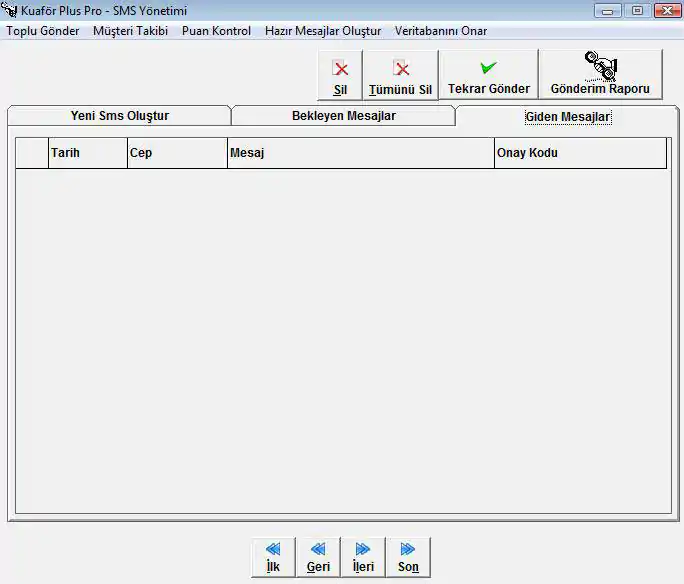Click the green checkmark Tekrar Gönder icon

pos(488,68)
